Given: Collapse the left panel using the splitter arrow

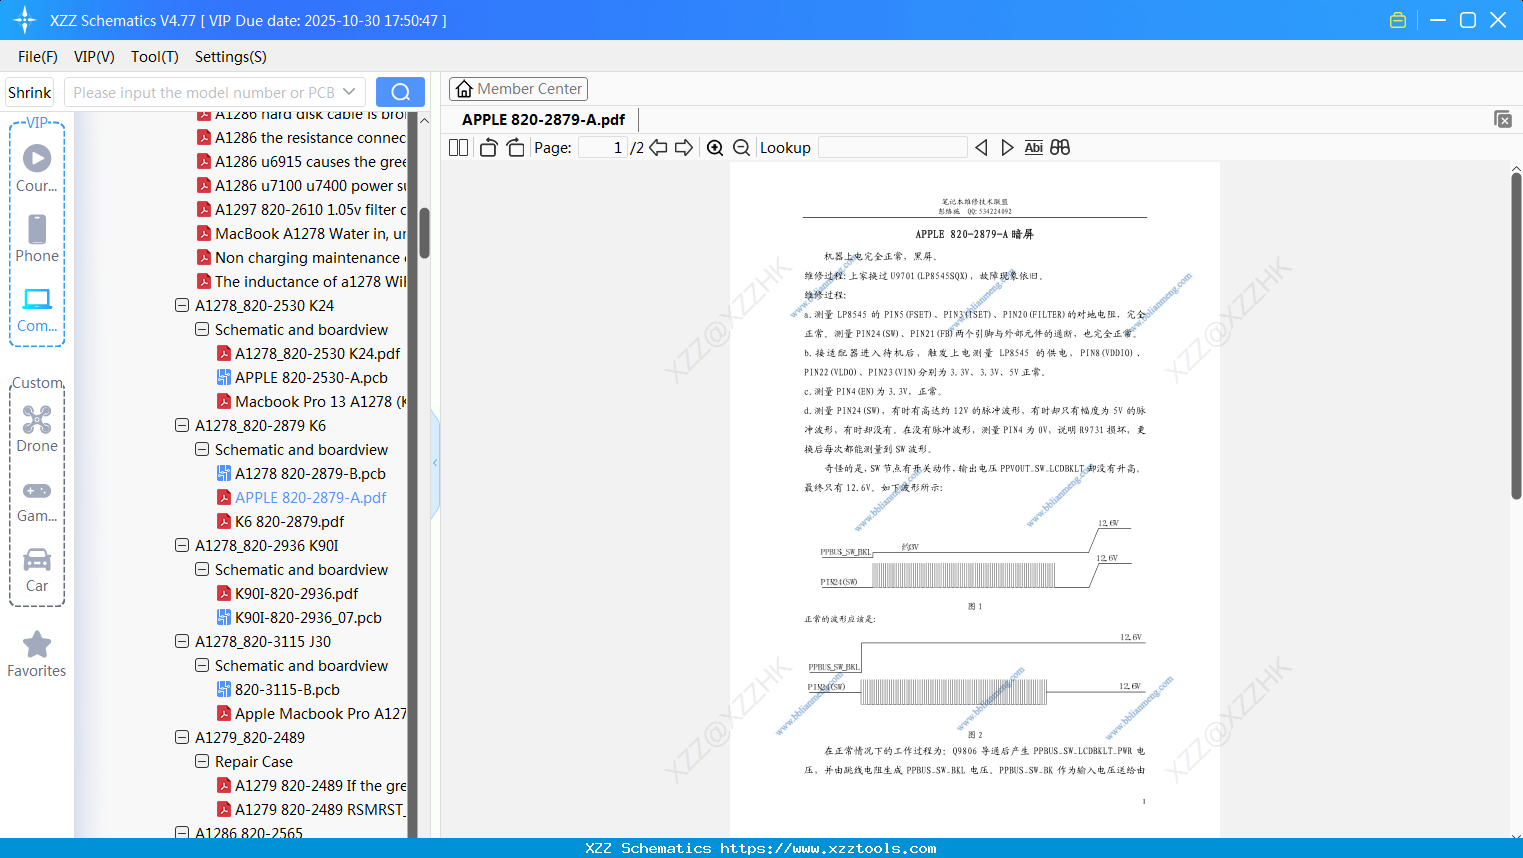Looking at the screenshot, I should pyautogui.click(x=435, y=463).
